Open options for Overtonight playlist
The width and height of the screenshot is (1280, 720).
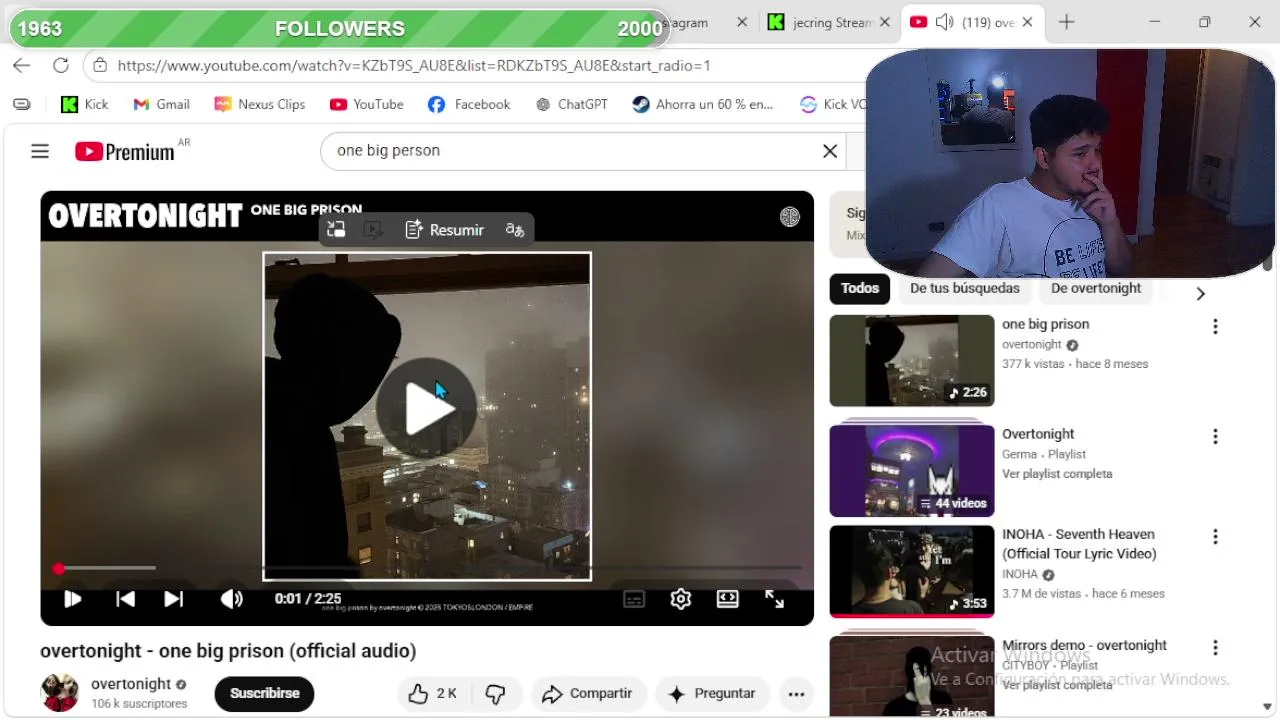click(x=1215, y=436)
